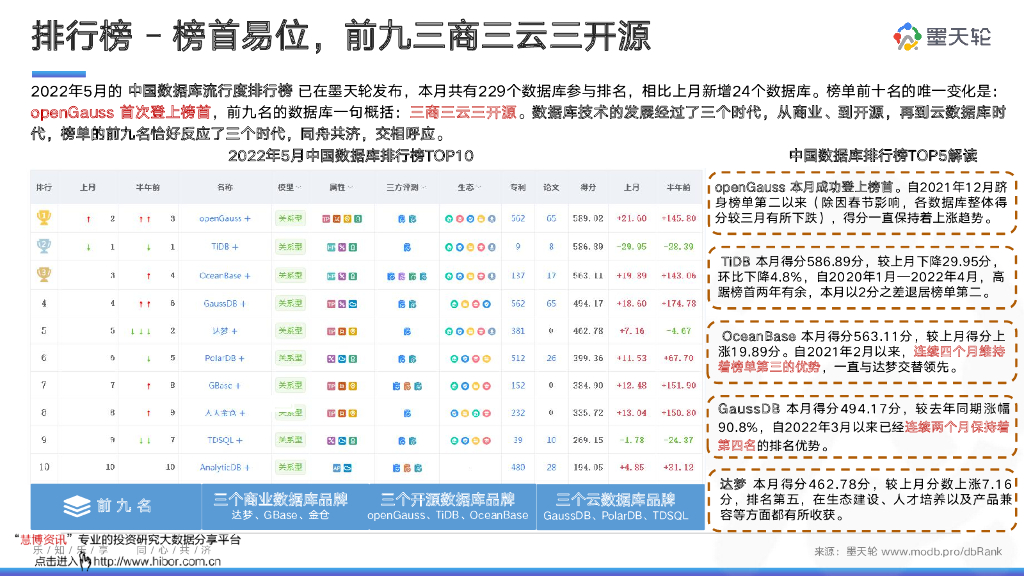Click TiDB score 586.89
The width and height of the screenshot is (1024, 576).
(588, 247)
